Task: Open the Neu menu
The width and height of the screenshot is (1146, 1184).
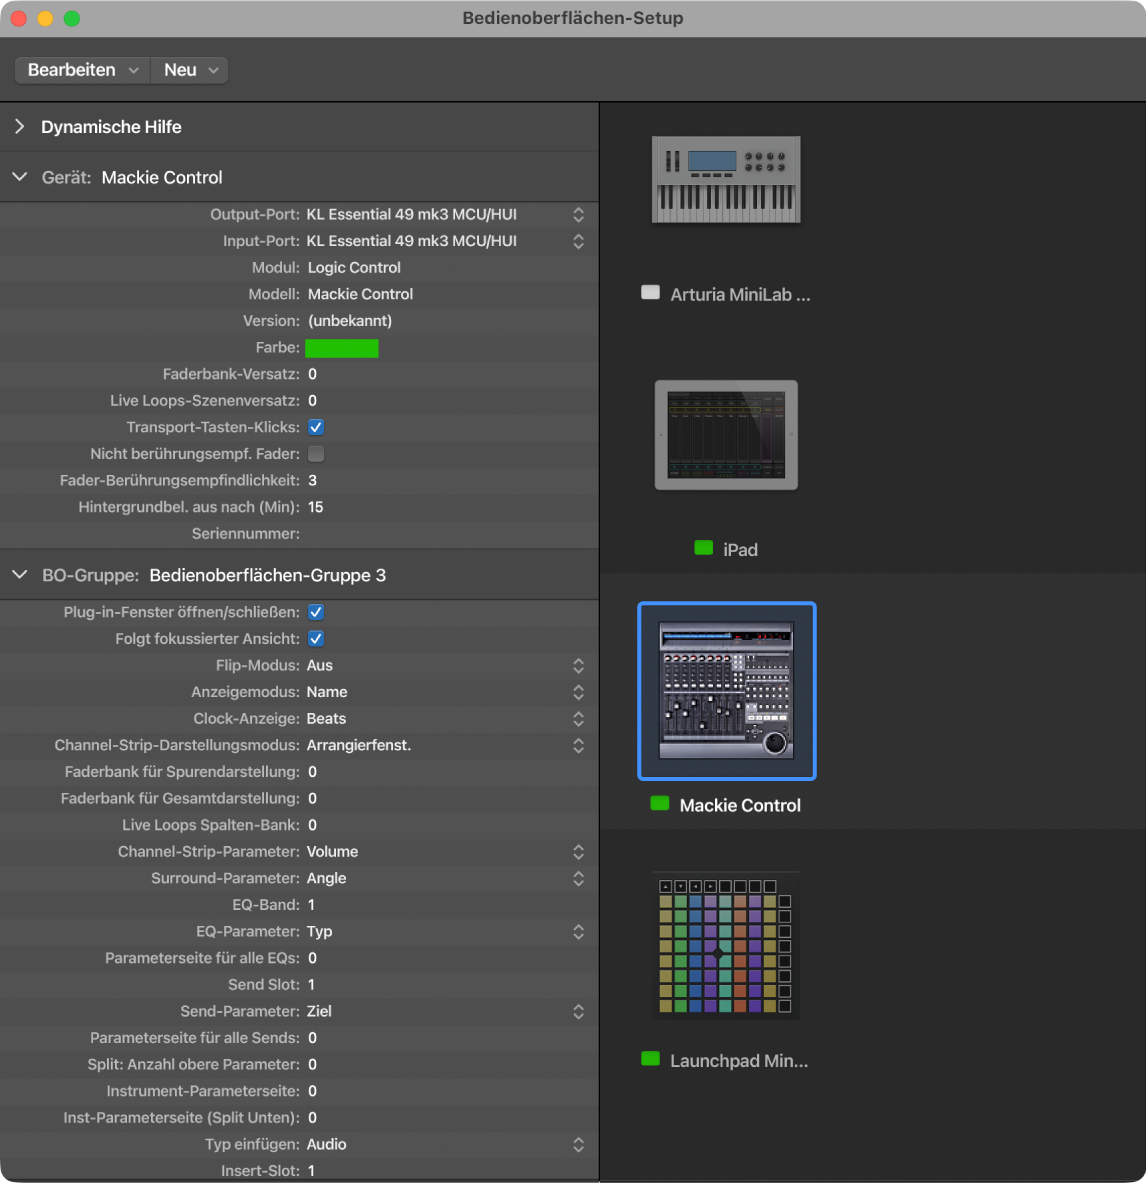Action: 189,70
